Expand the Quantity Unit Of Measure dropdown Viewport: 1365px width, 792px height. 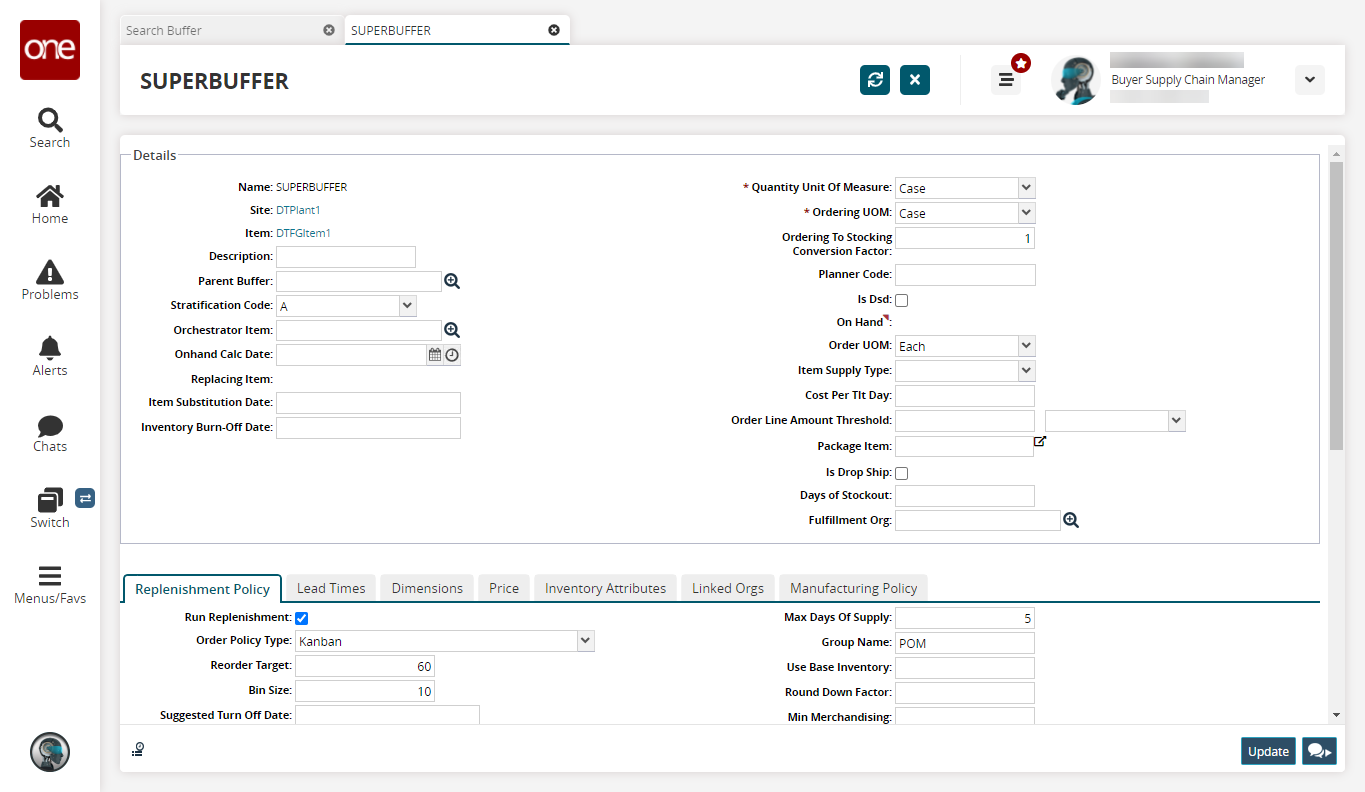tap(1026, 188)
